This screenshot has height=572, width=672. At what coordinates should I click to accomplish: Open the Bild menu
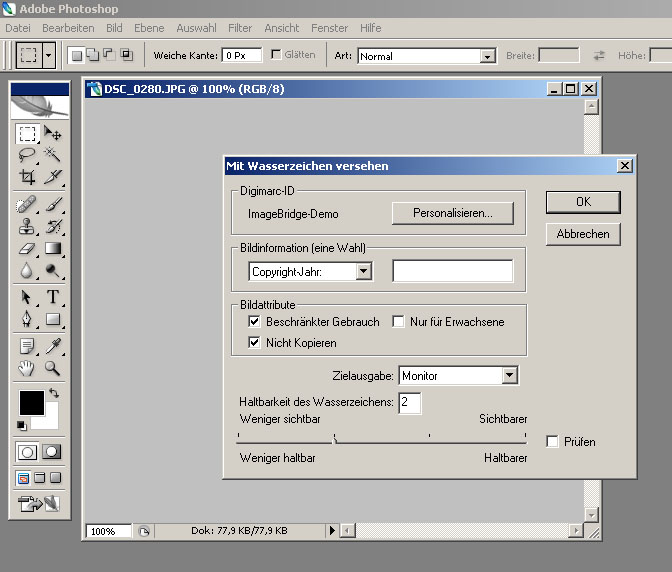(x=114, y=28)
